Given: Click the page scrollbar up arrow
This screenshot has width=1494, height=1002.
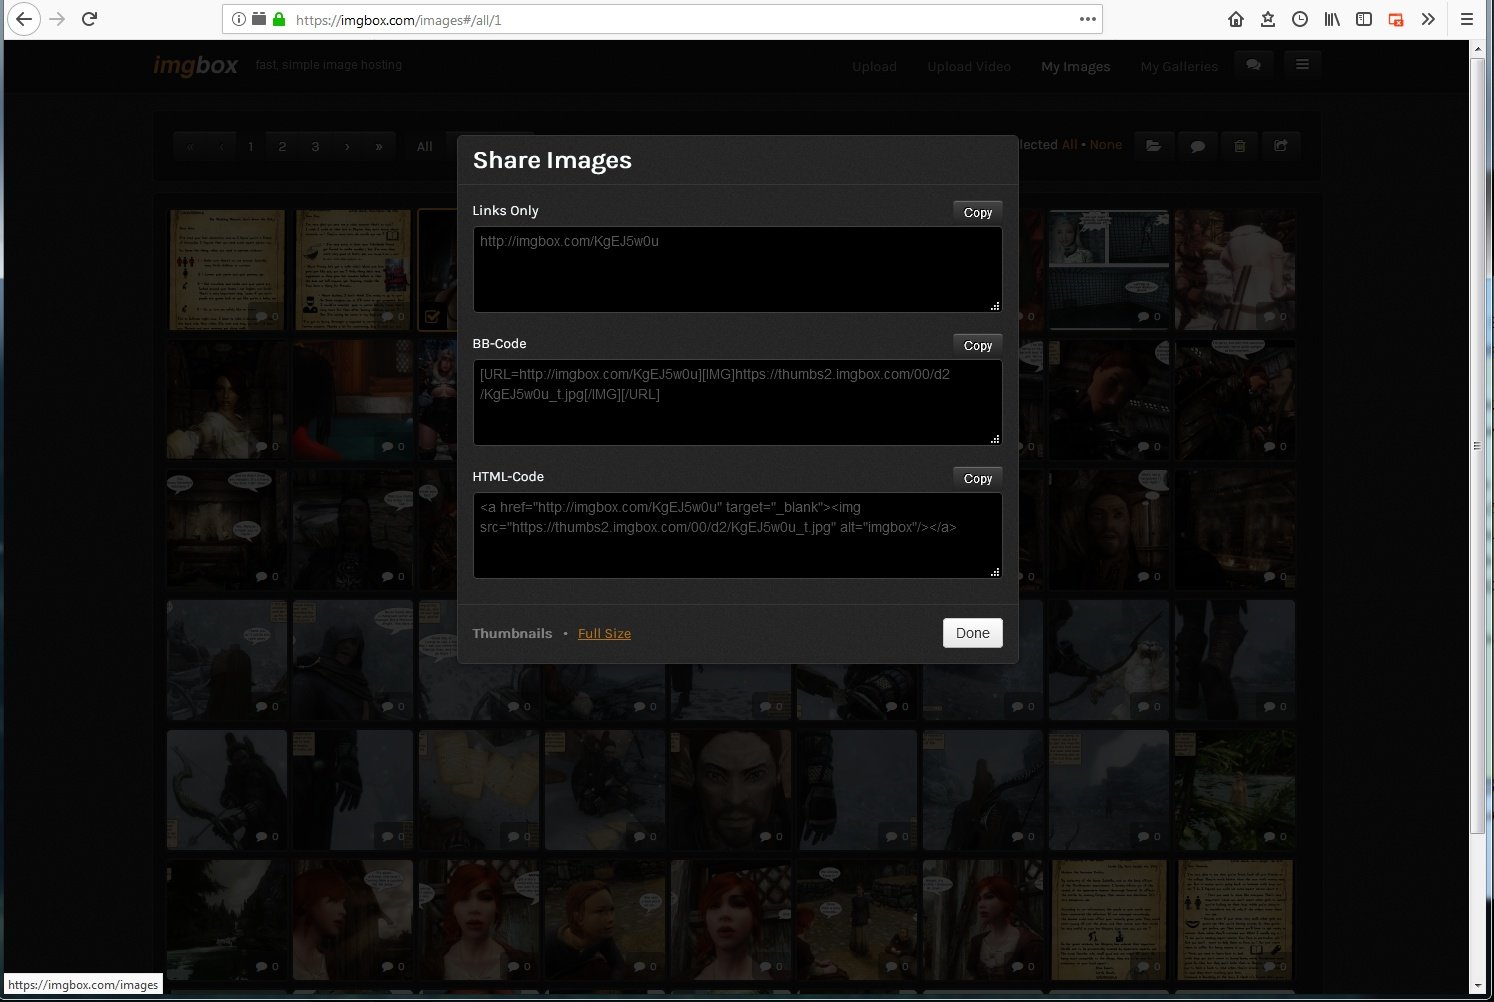Looking at the screenshot, I should (x=1477, y=48).
